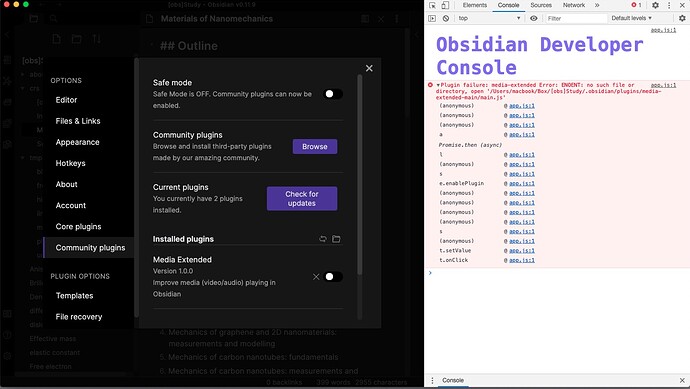
Task: Open app.js:1 link above the console banner
Action: (x=664, y=30)
